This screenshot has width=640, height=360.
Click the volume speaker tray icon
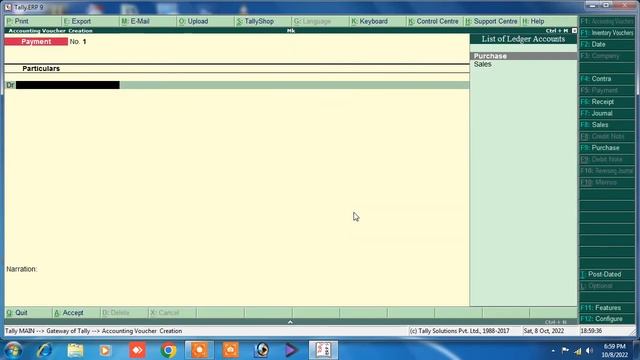click(x=589, y=351)
